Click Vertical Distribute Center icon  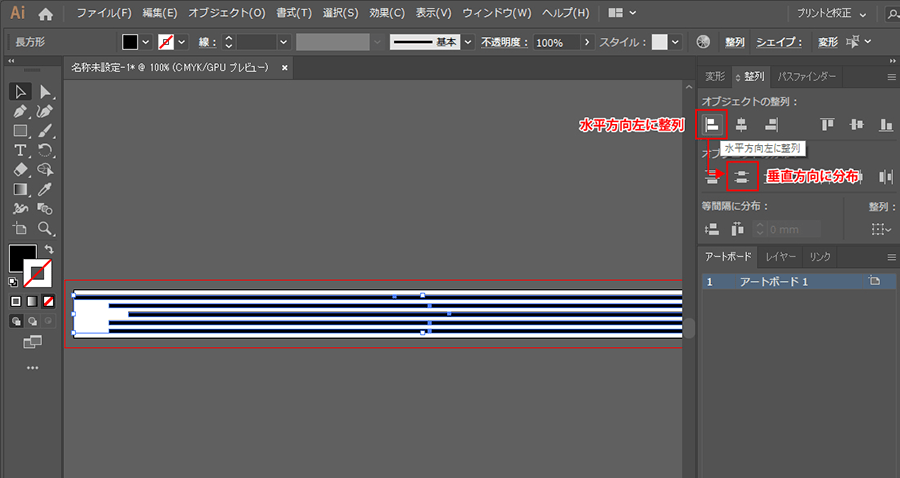click(x=742, y=177)
